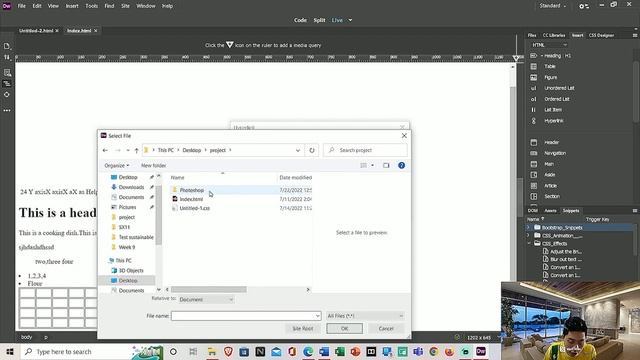Insert an Ordered List
640x360 pixels.
[x=556, y=99]
